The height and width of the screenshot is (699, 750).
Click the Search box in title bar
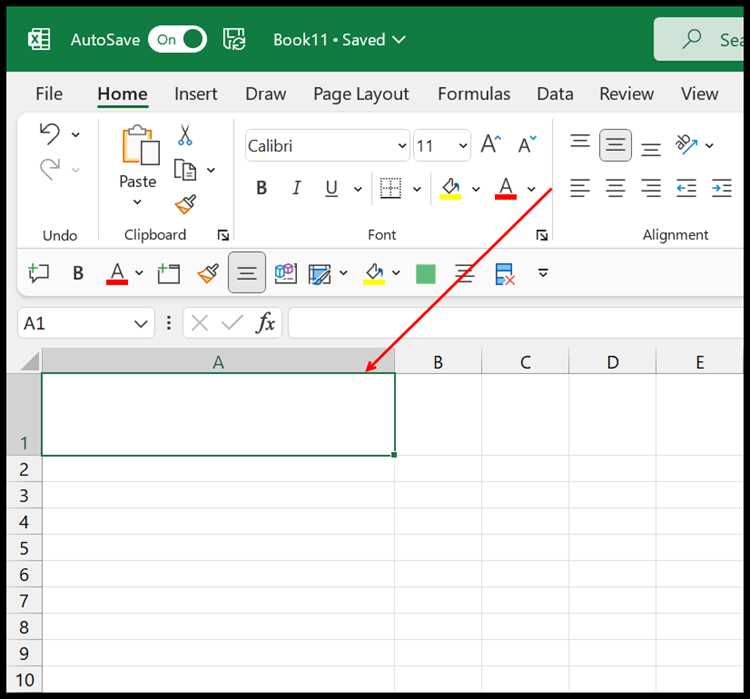[699, 39]
